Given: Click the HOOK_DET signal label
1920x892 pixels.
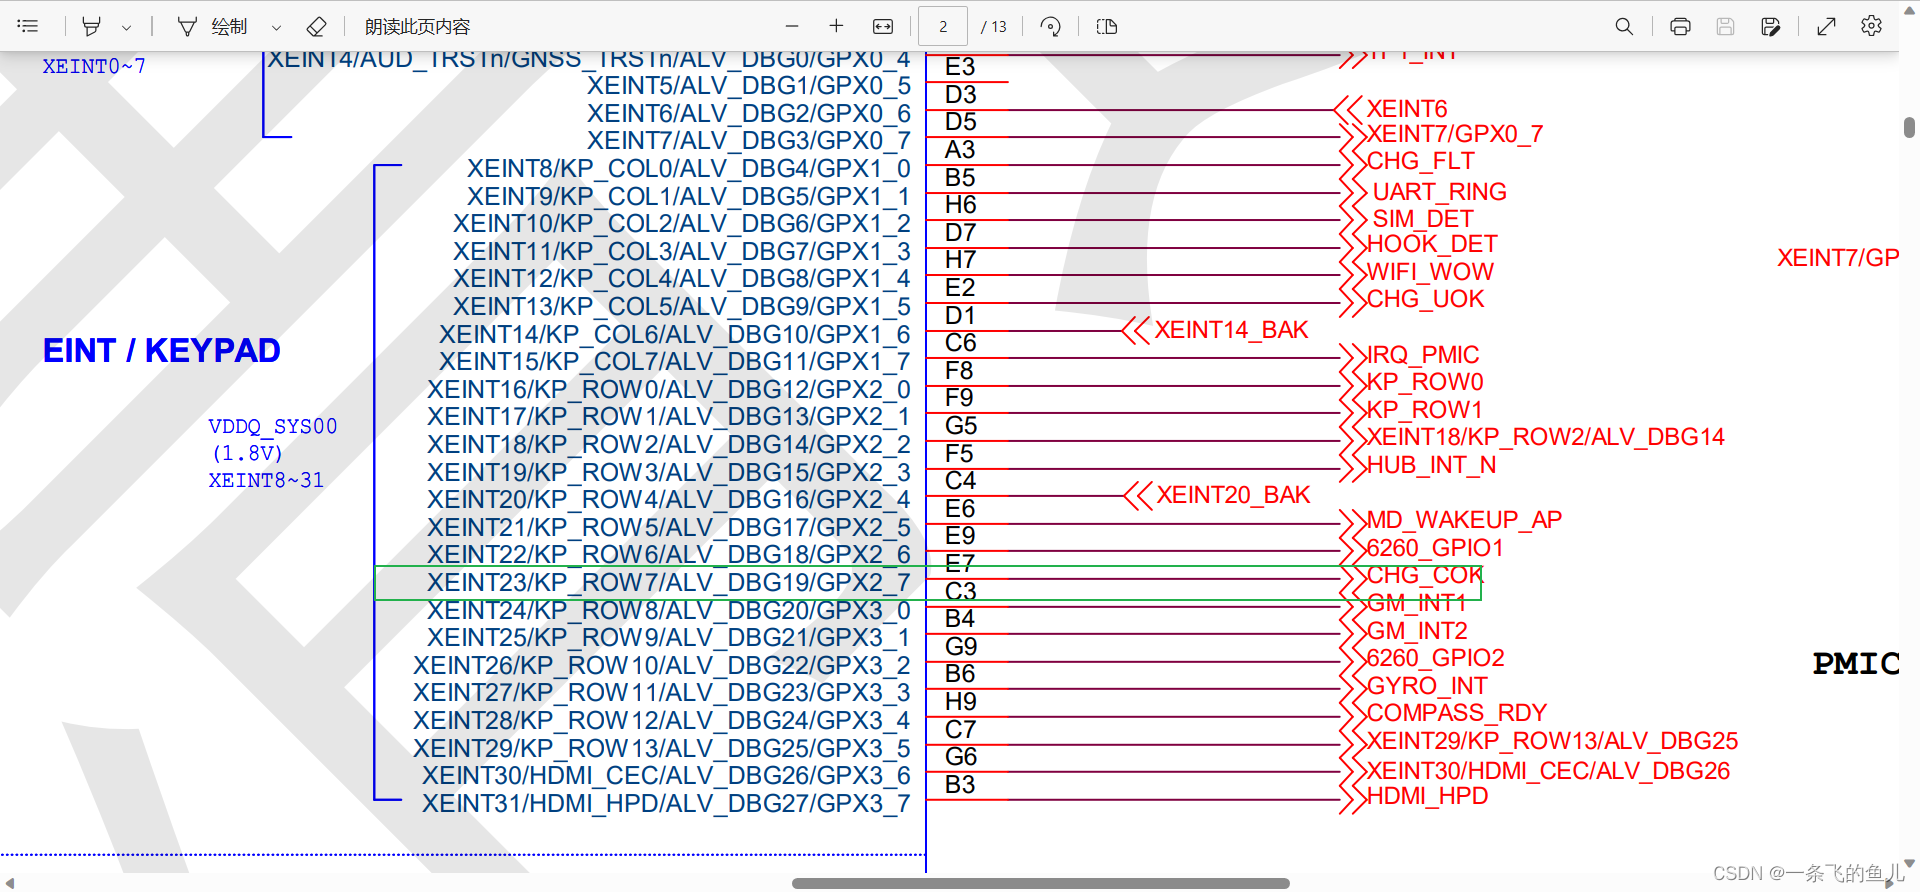Looking at the screenshot, I should pos(1432,244).
